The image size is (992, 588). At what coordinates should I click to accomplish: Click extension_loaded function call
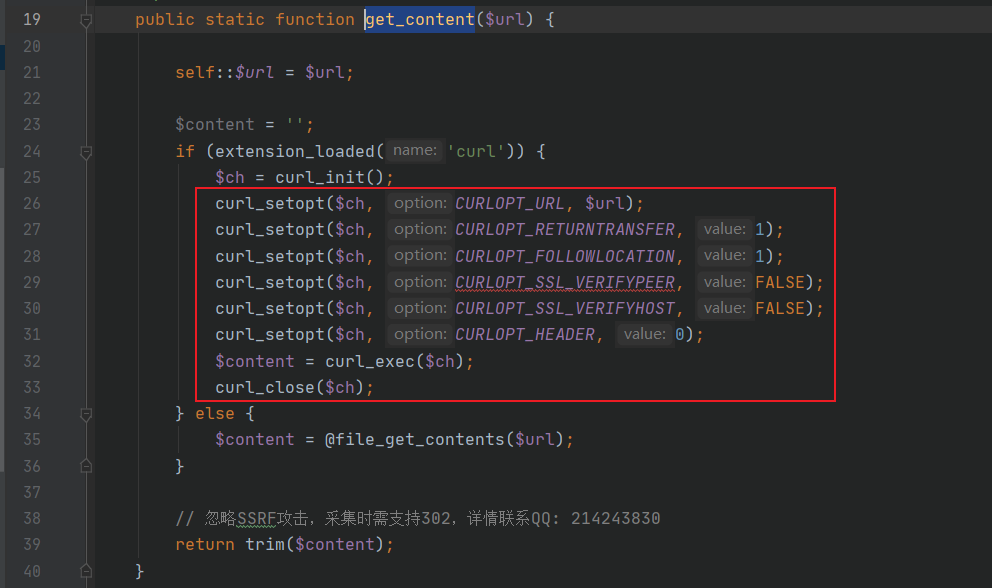295,151
